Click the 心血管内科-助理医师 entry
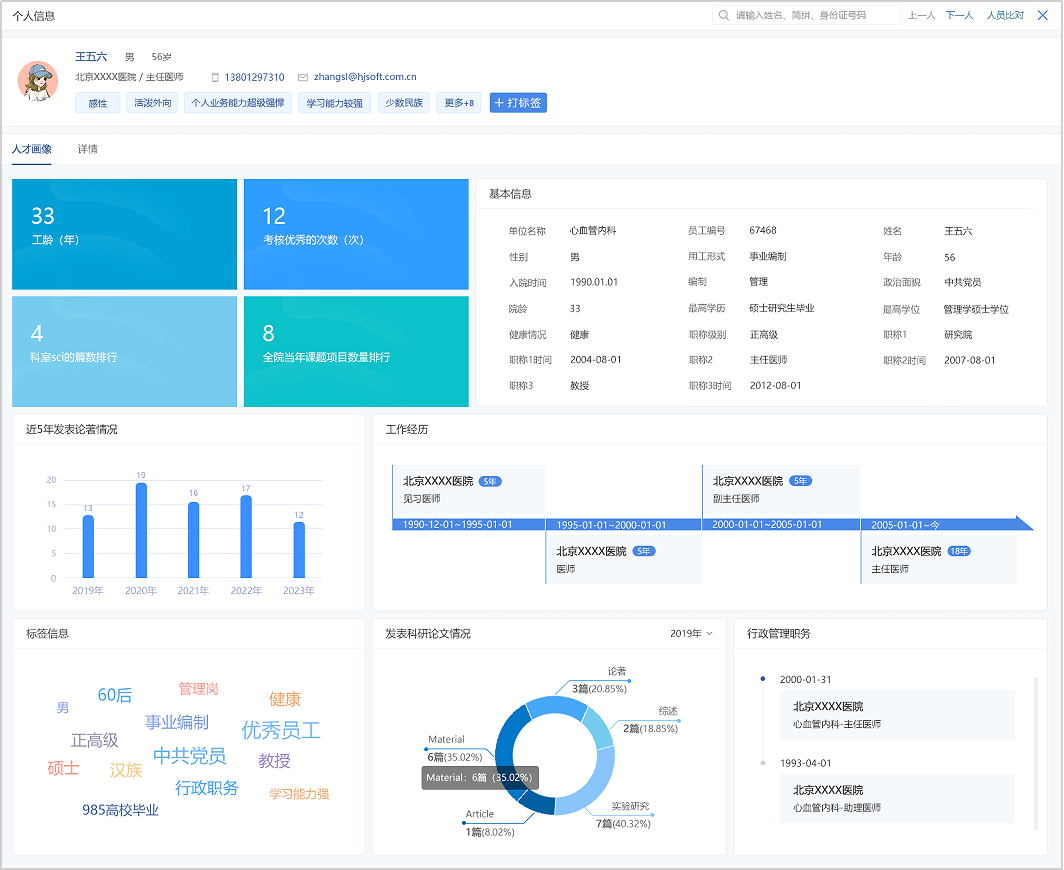Screen dimensions: 1064x870 click(897, 798)
